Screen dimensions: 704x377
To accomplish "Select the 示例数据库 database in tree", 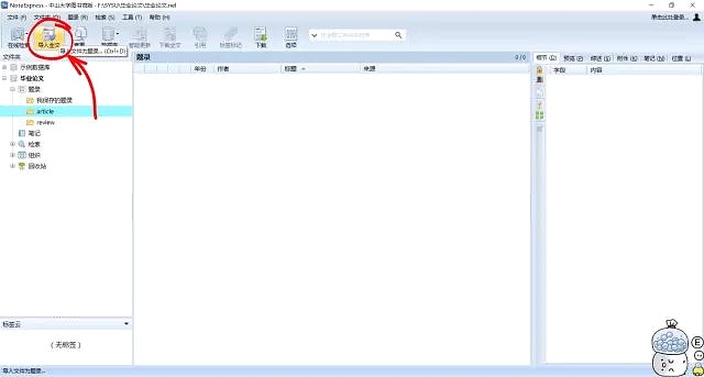I will click(x=35, y=67).
